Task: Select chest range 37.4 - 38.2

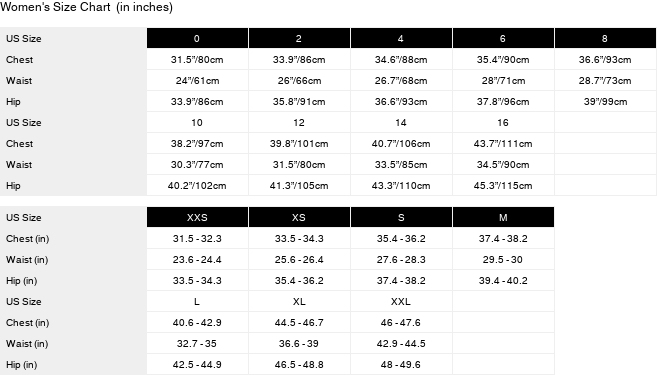Action: coord(503,238)
